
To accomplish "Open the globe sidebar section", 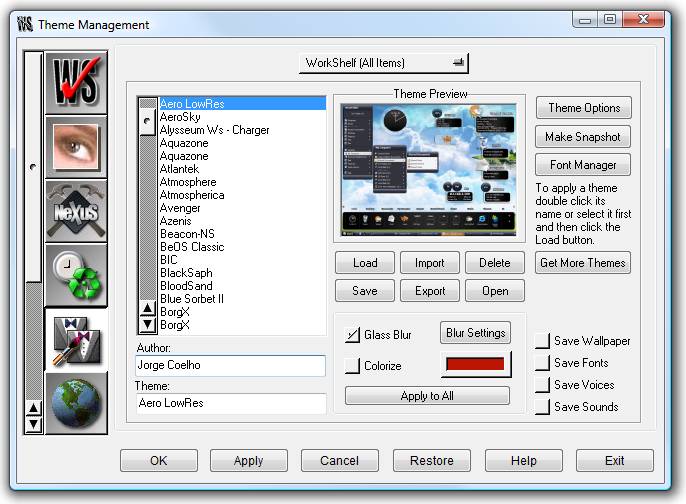I will coord(76,403).
